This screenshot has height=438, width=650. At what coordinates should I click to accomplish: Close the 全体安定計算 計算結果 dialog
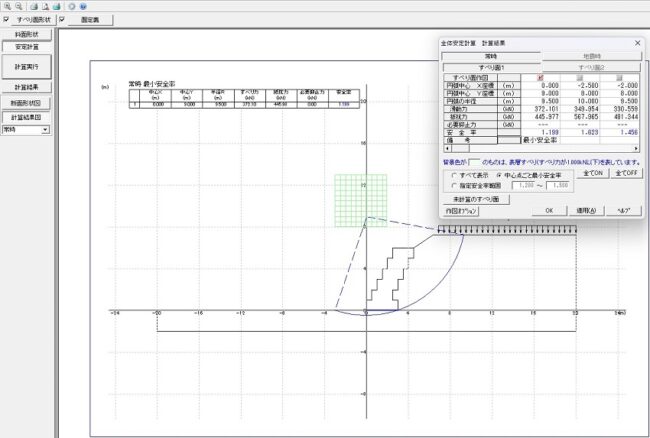pyautogui.click(x=638, y=43)
